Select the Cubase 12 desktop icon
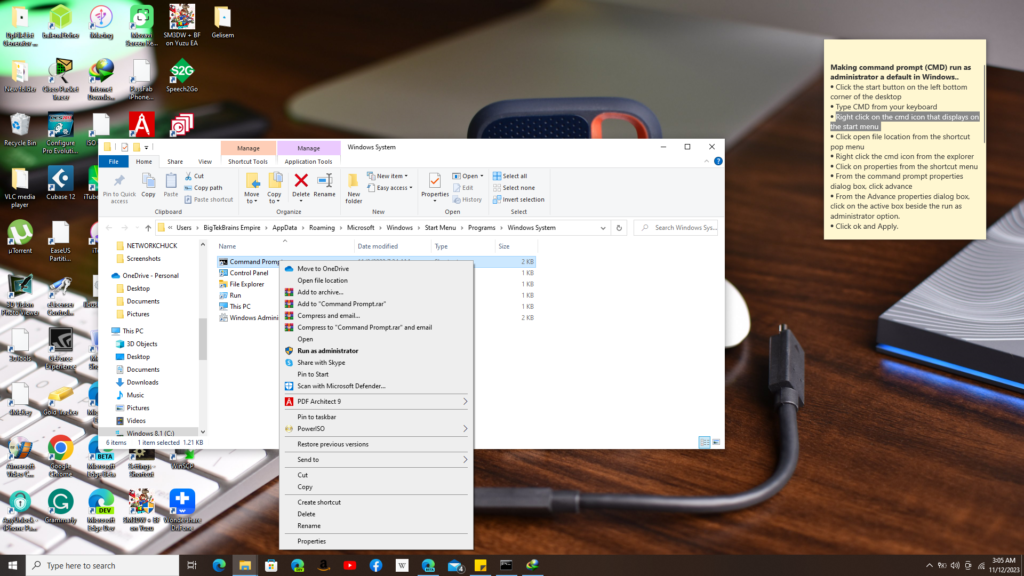 [x=60, y=184]
